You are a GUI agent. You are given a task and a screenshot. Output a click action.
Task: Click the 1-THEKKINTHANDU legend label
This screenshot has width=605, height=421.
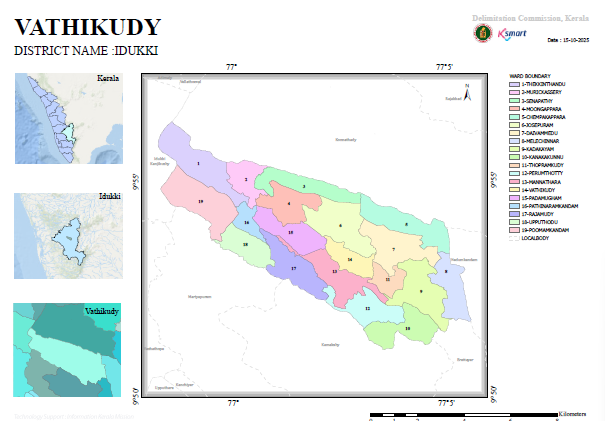tap(543, 84)
